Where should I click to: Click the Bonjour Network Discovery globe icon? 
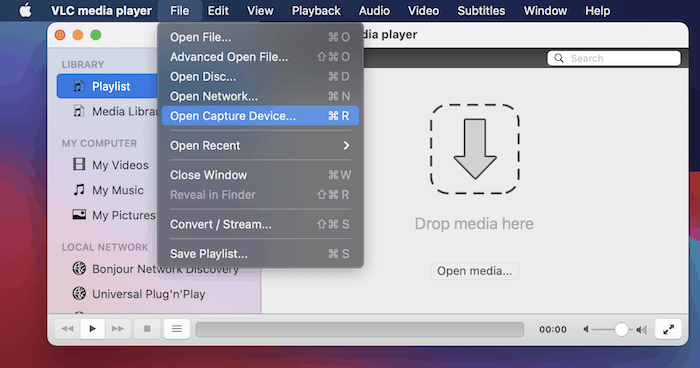click(79, 268)
